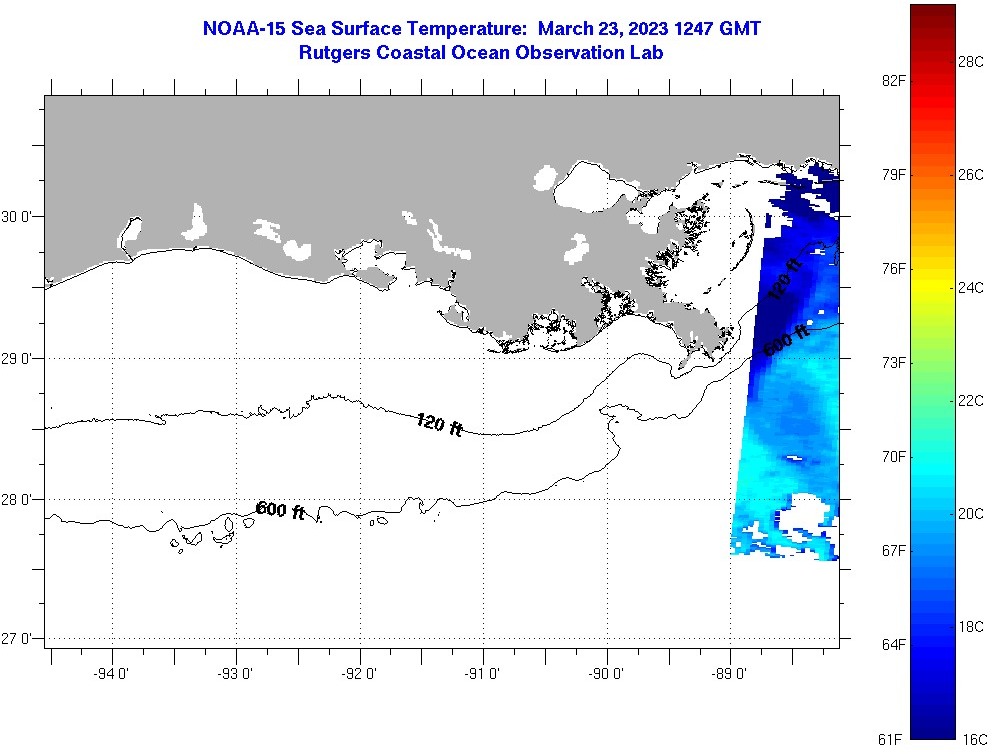992x754 pixels.
Task: Click the 28C colorbar label
Action: click(x=971, y=61)
